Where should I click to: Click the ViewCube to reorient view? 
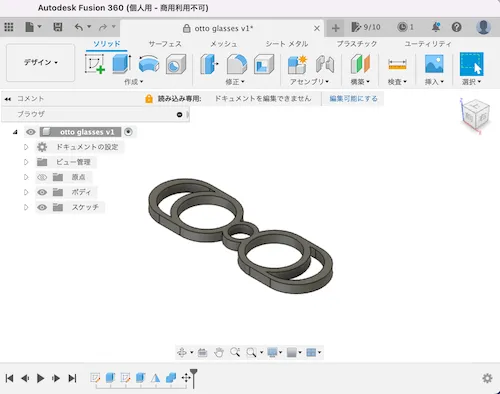tap(476, 115)
